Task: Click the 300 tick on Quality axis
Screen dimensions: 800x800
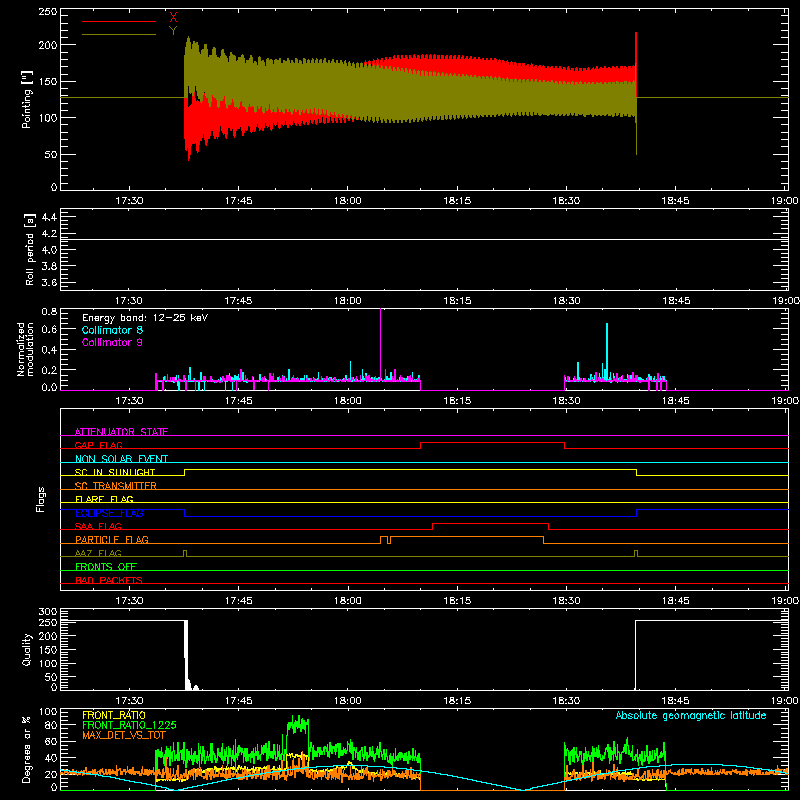Action: (47, 612)
